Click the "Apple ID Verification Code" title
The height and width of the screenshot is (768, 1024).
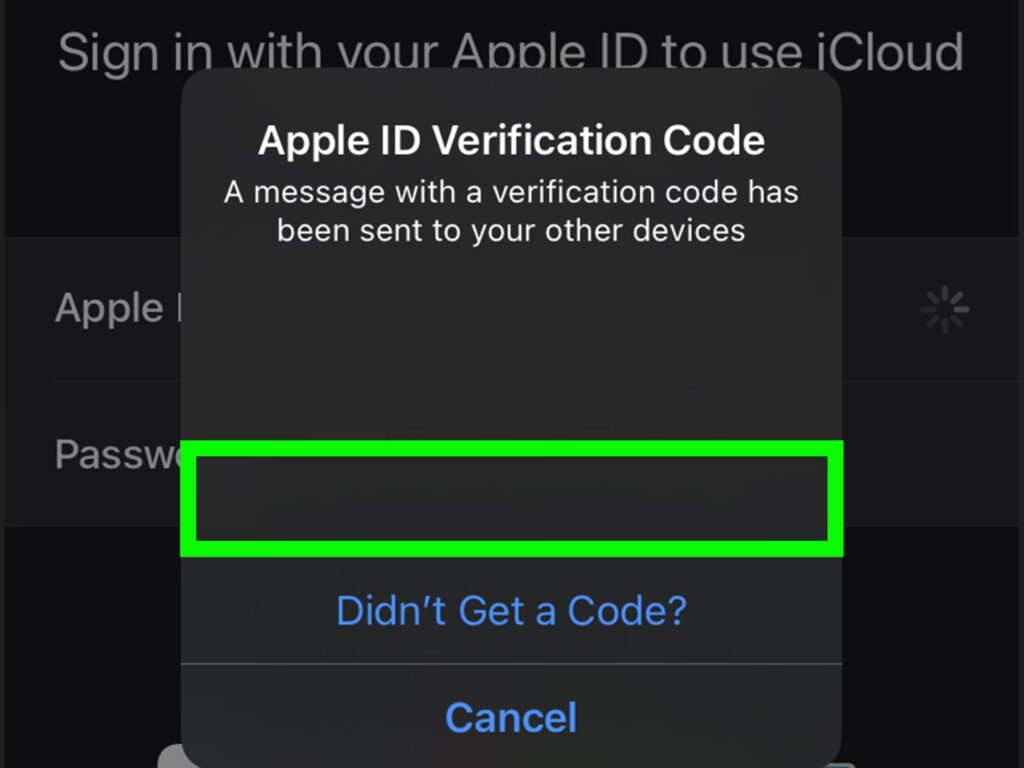tap(511, 140)
